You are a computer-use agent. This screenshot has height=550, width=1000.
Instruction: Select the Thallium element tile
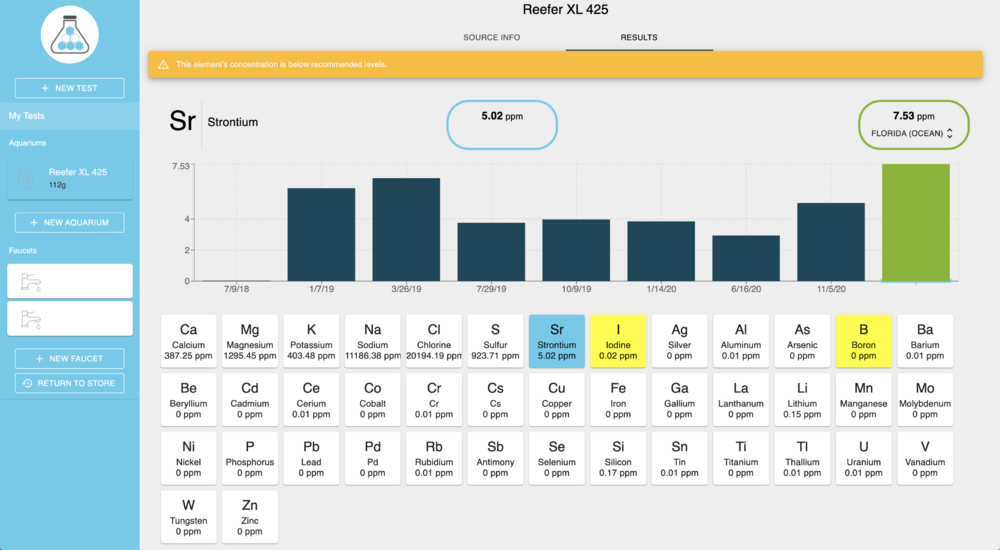[802, 458]
